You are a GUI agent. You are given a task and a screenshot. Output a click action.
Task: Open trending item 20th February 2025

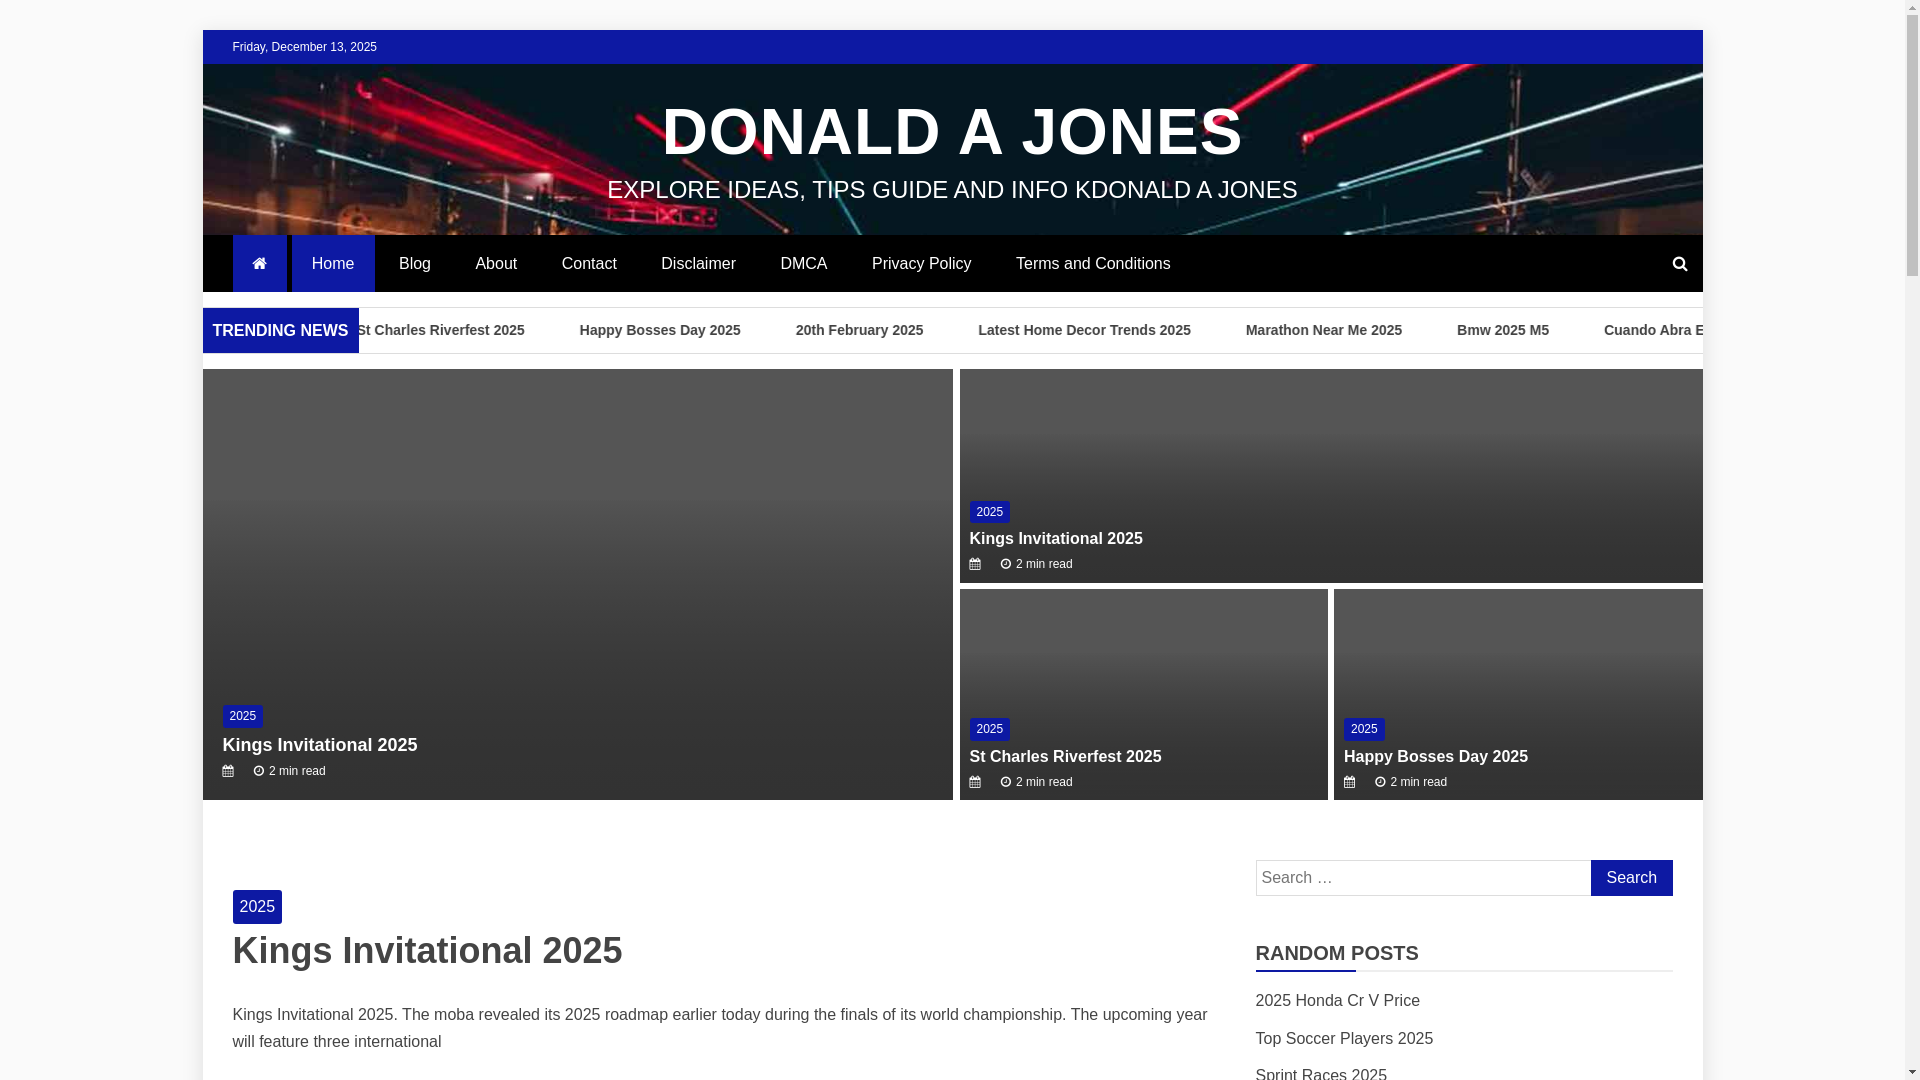point(859,330)
